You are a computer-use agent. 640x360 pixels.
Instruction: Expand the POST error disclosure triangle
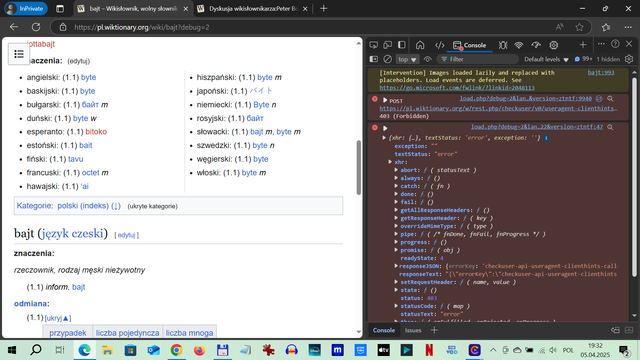pos(384,100)
